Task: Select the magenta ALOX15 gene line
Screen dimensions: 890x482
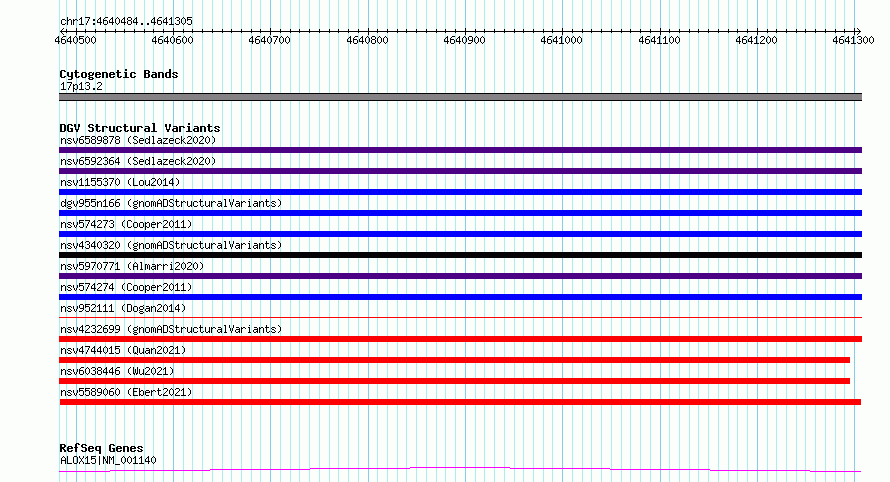Action: (x=460, y=469)
